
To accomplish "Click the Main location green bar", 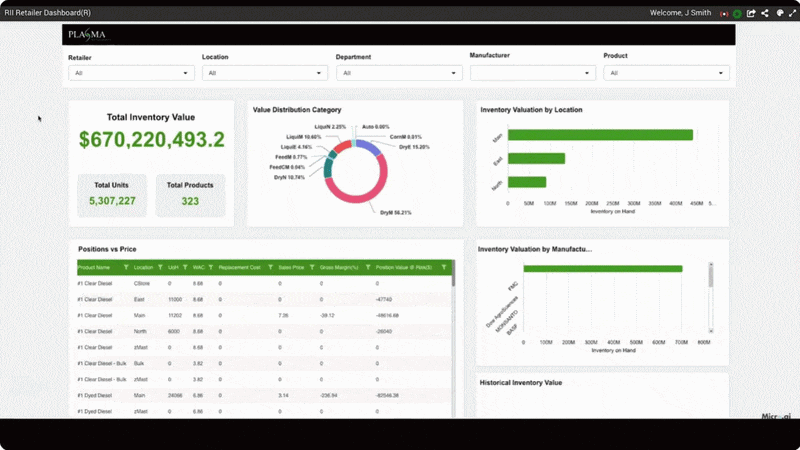I will click(601, 135).
